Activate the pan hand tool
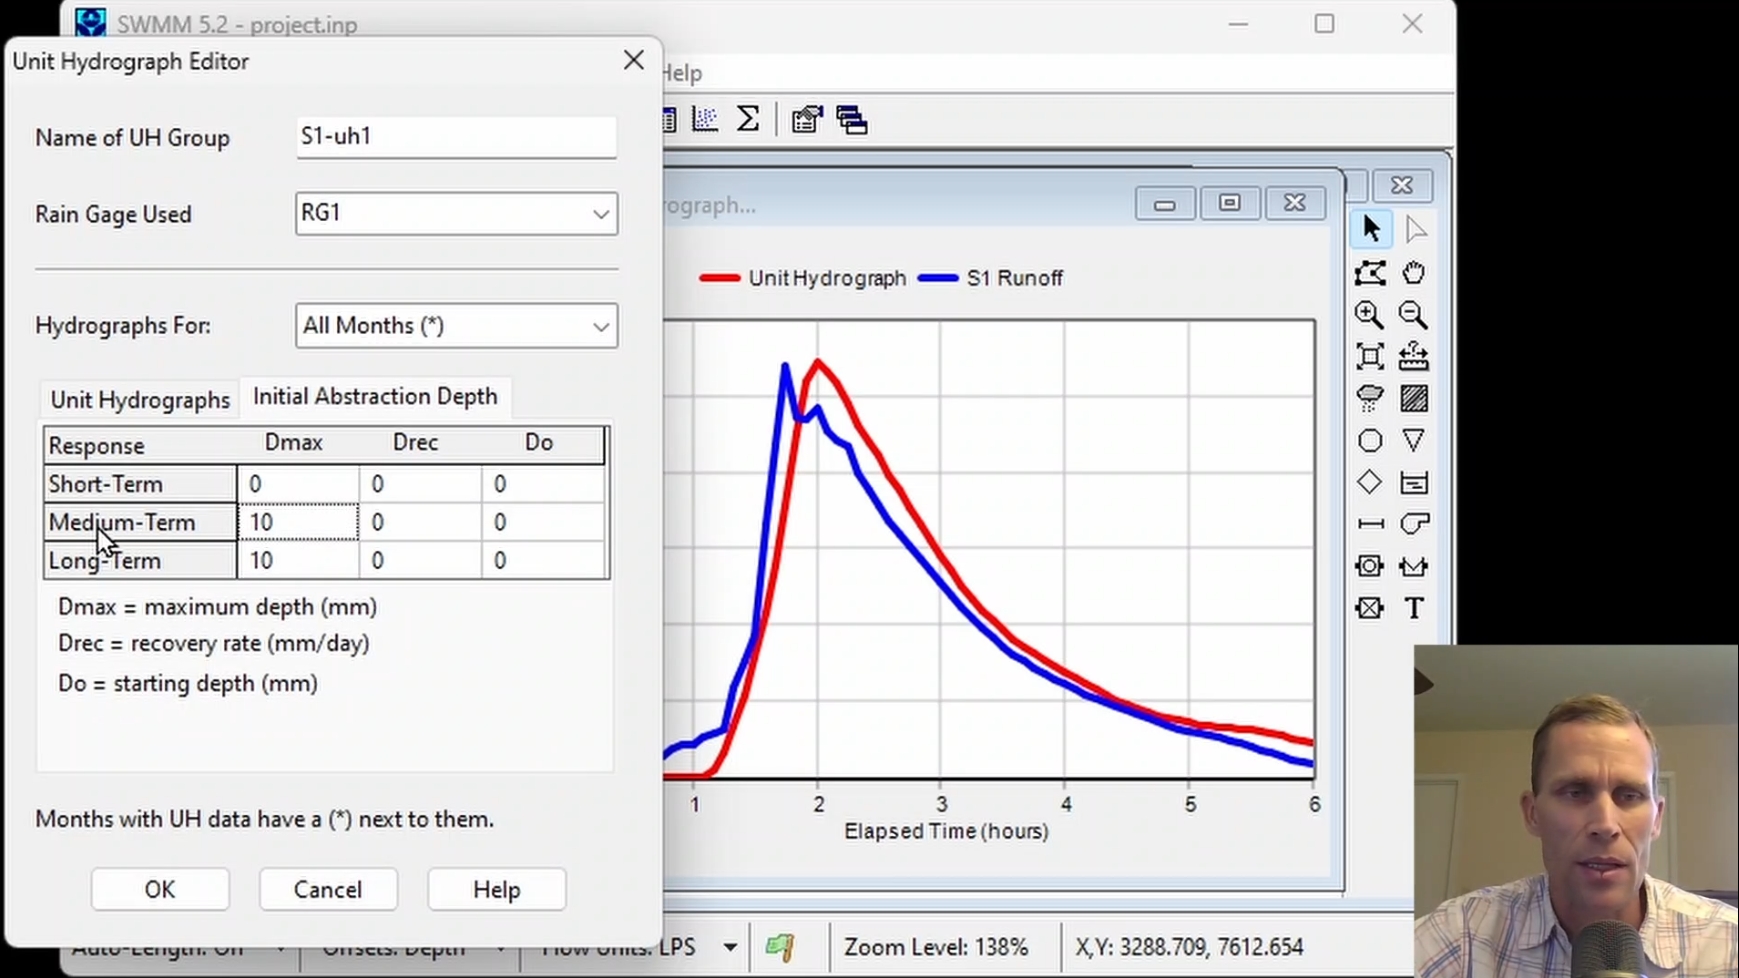1739x978 pixels. pos(1414,273)
